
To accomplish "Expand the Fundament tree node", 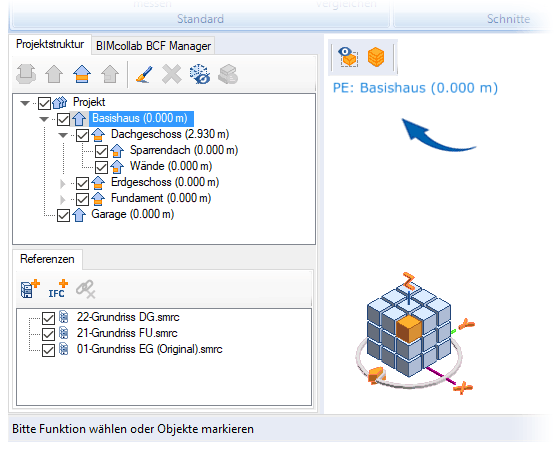I will click(x=63, y=199).
